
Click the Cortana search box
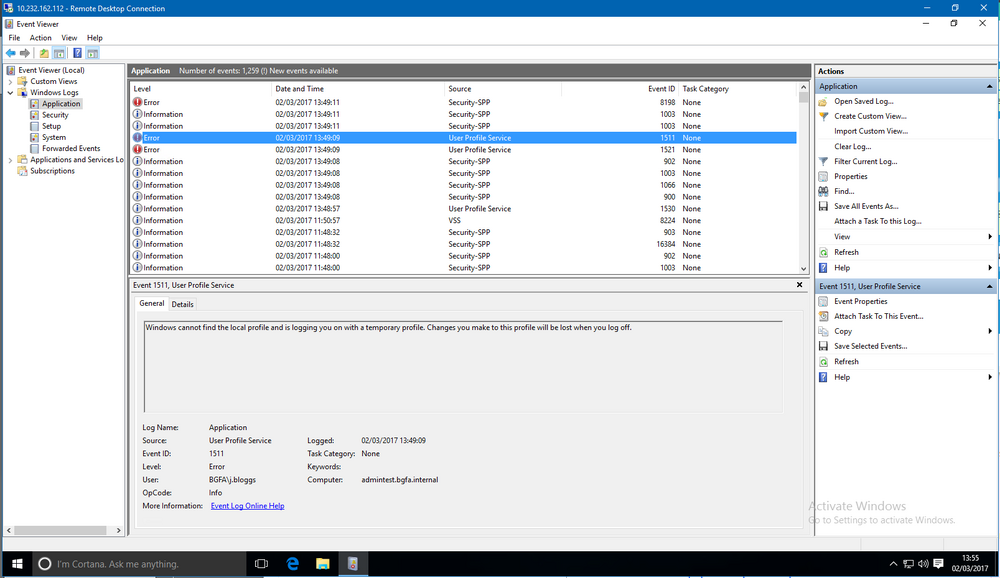139,564
